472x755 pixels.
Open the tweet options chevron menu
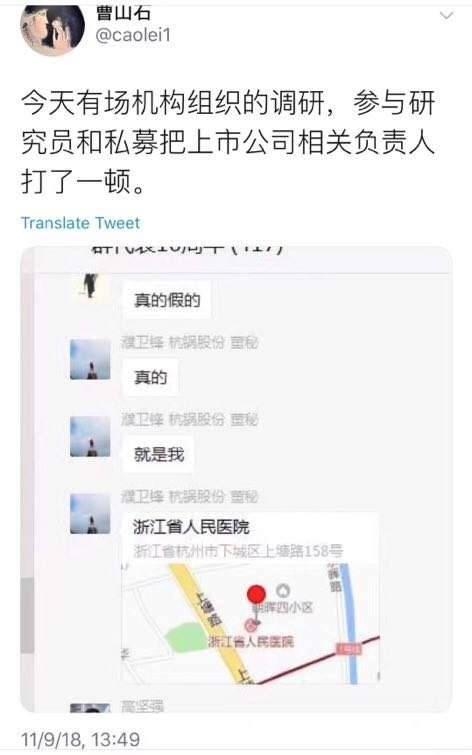[x=446, y=16]
